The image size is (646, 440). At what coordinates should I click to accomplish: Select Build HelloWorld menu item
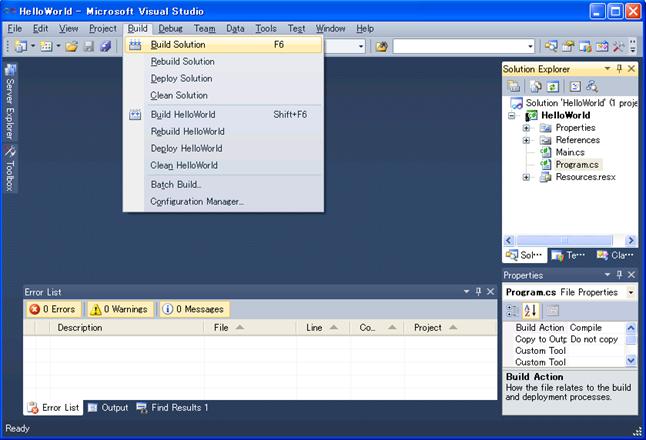point(223,115)
